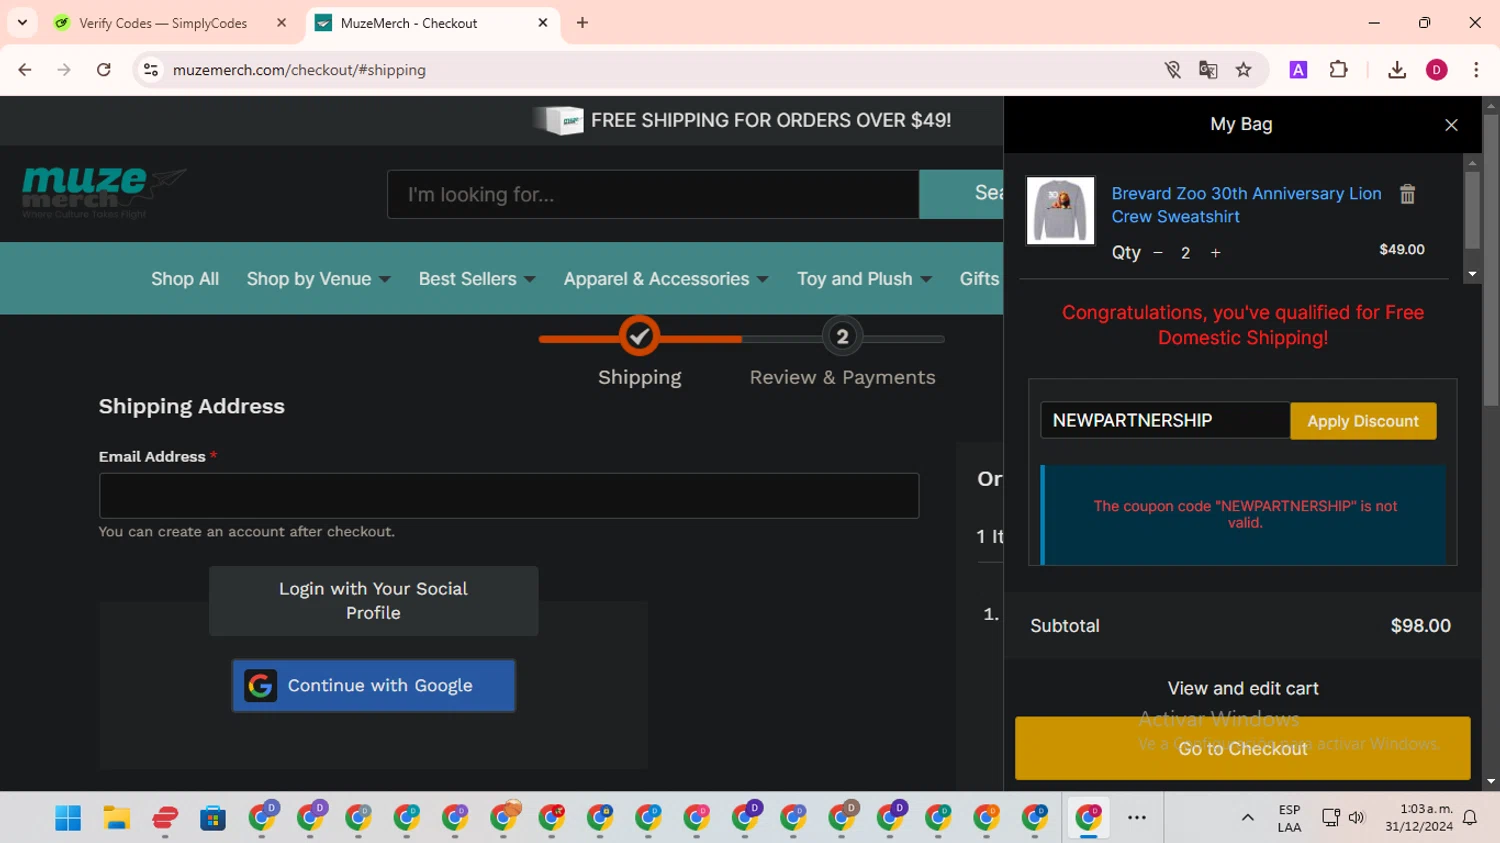Open a new browser tab
The width and height of the screenshot is (1500, 843).
click(x=582, y=23)
